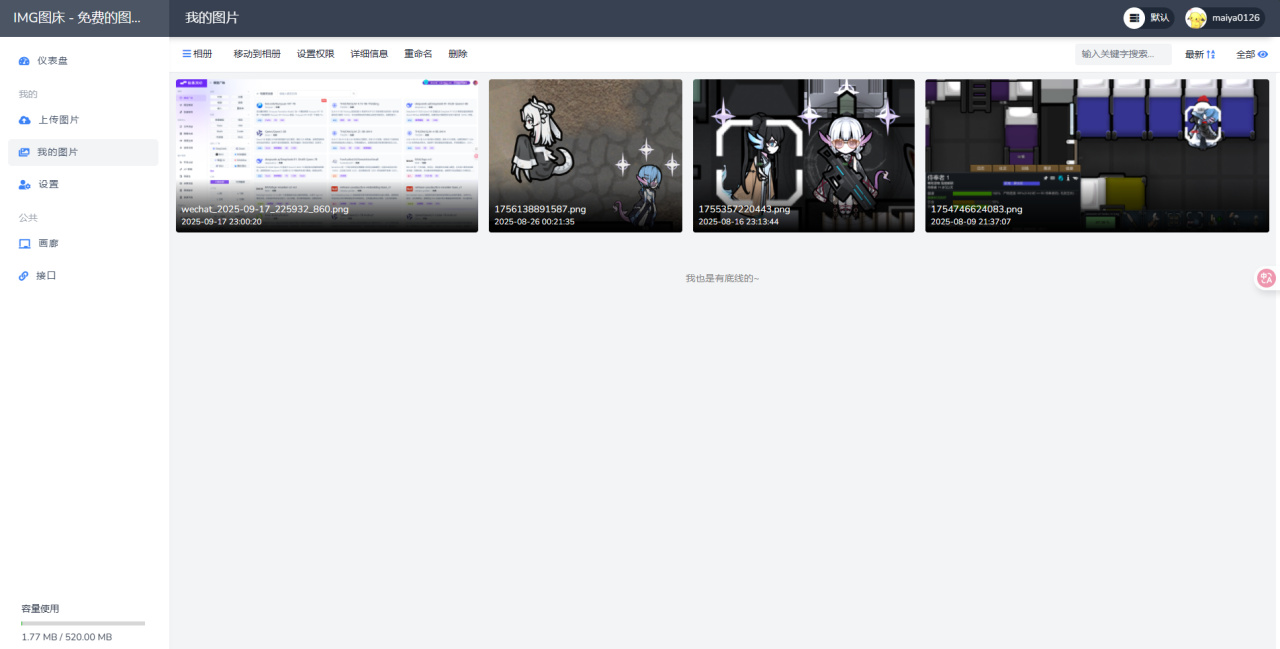The width and height of the screenshot is (1280, 649).
Task: Click the 我的图片 page heading
Action: (212, 18)
